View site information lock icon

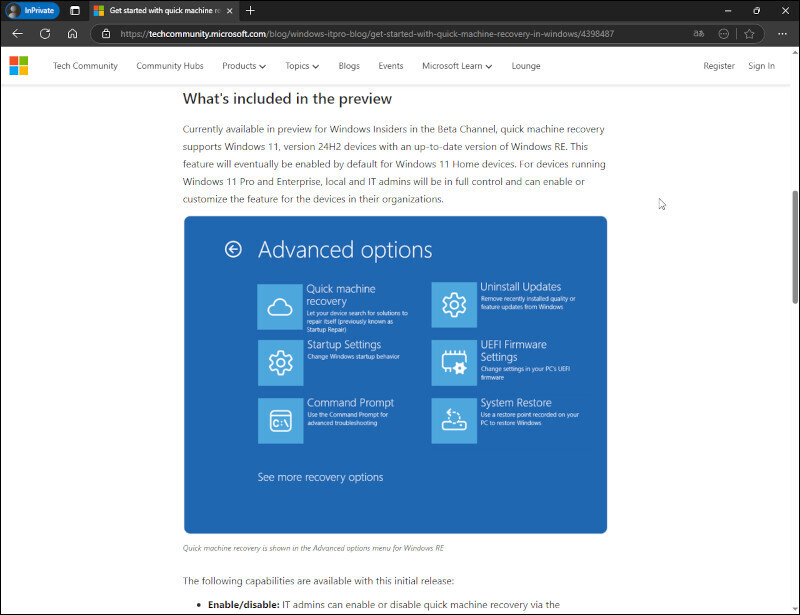point(106,34)
